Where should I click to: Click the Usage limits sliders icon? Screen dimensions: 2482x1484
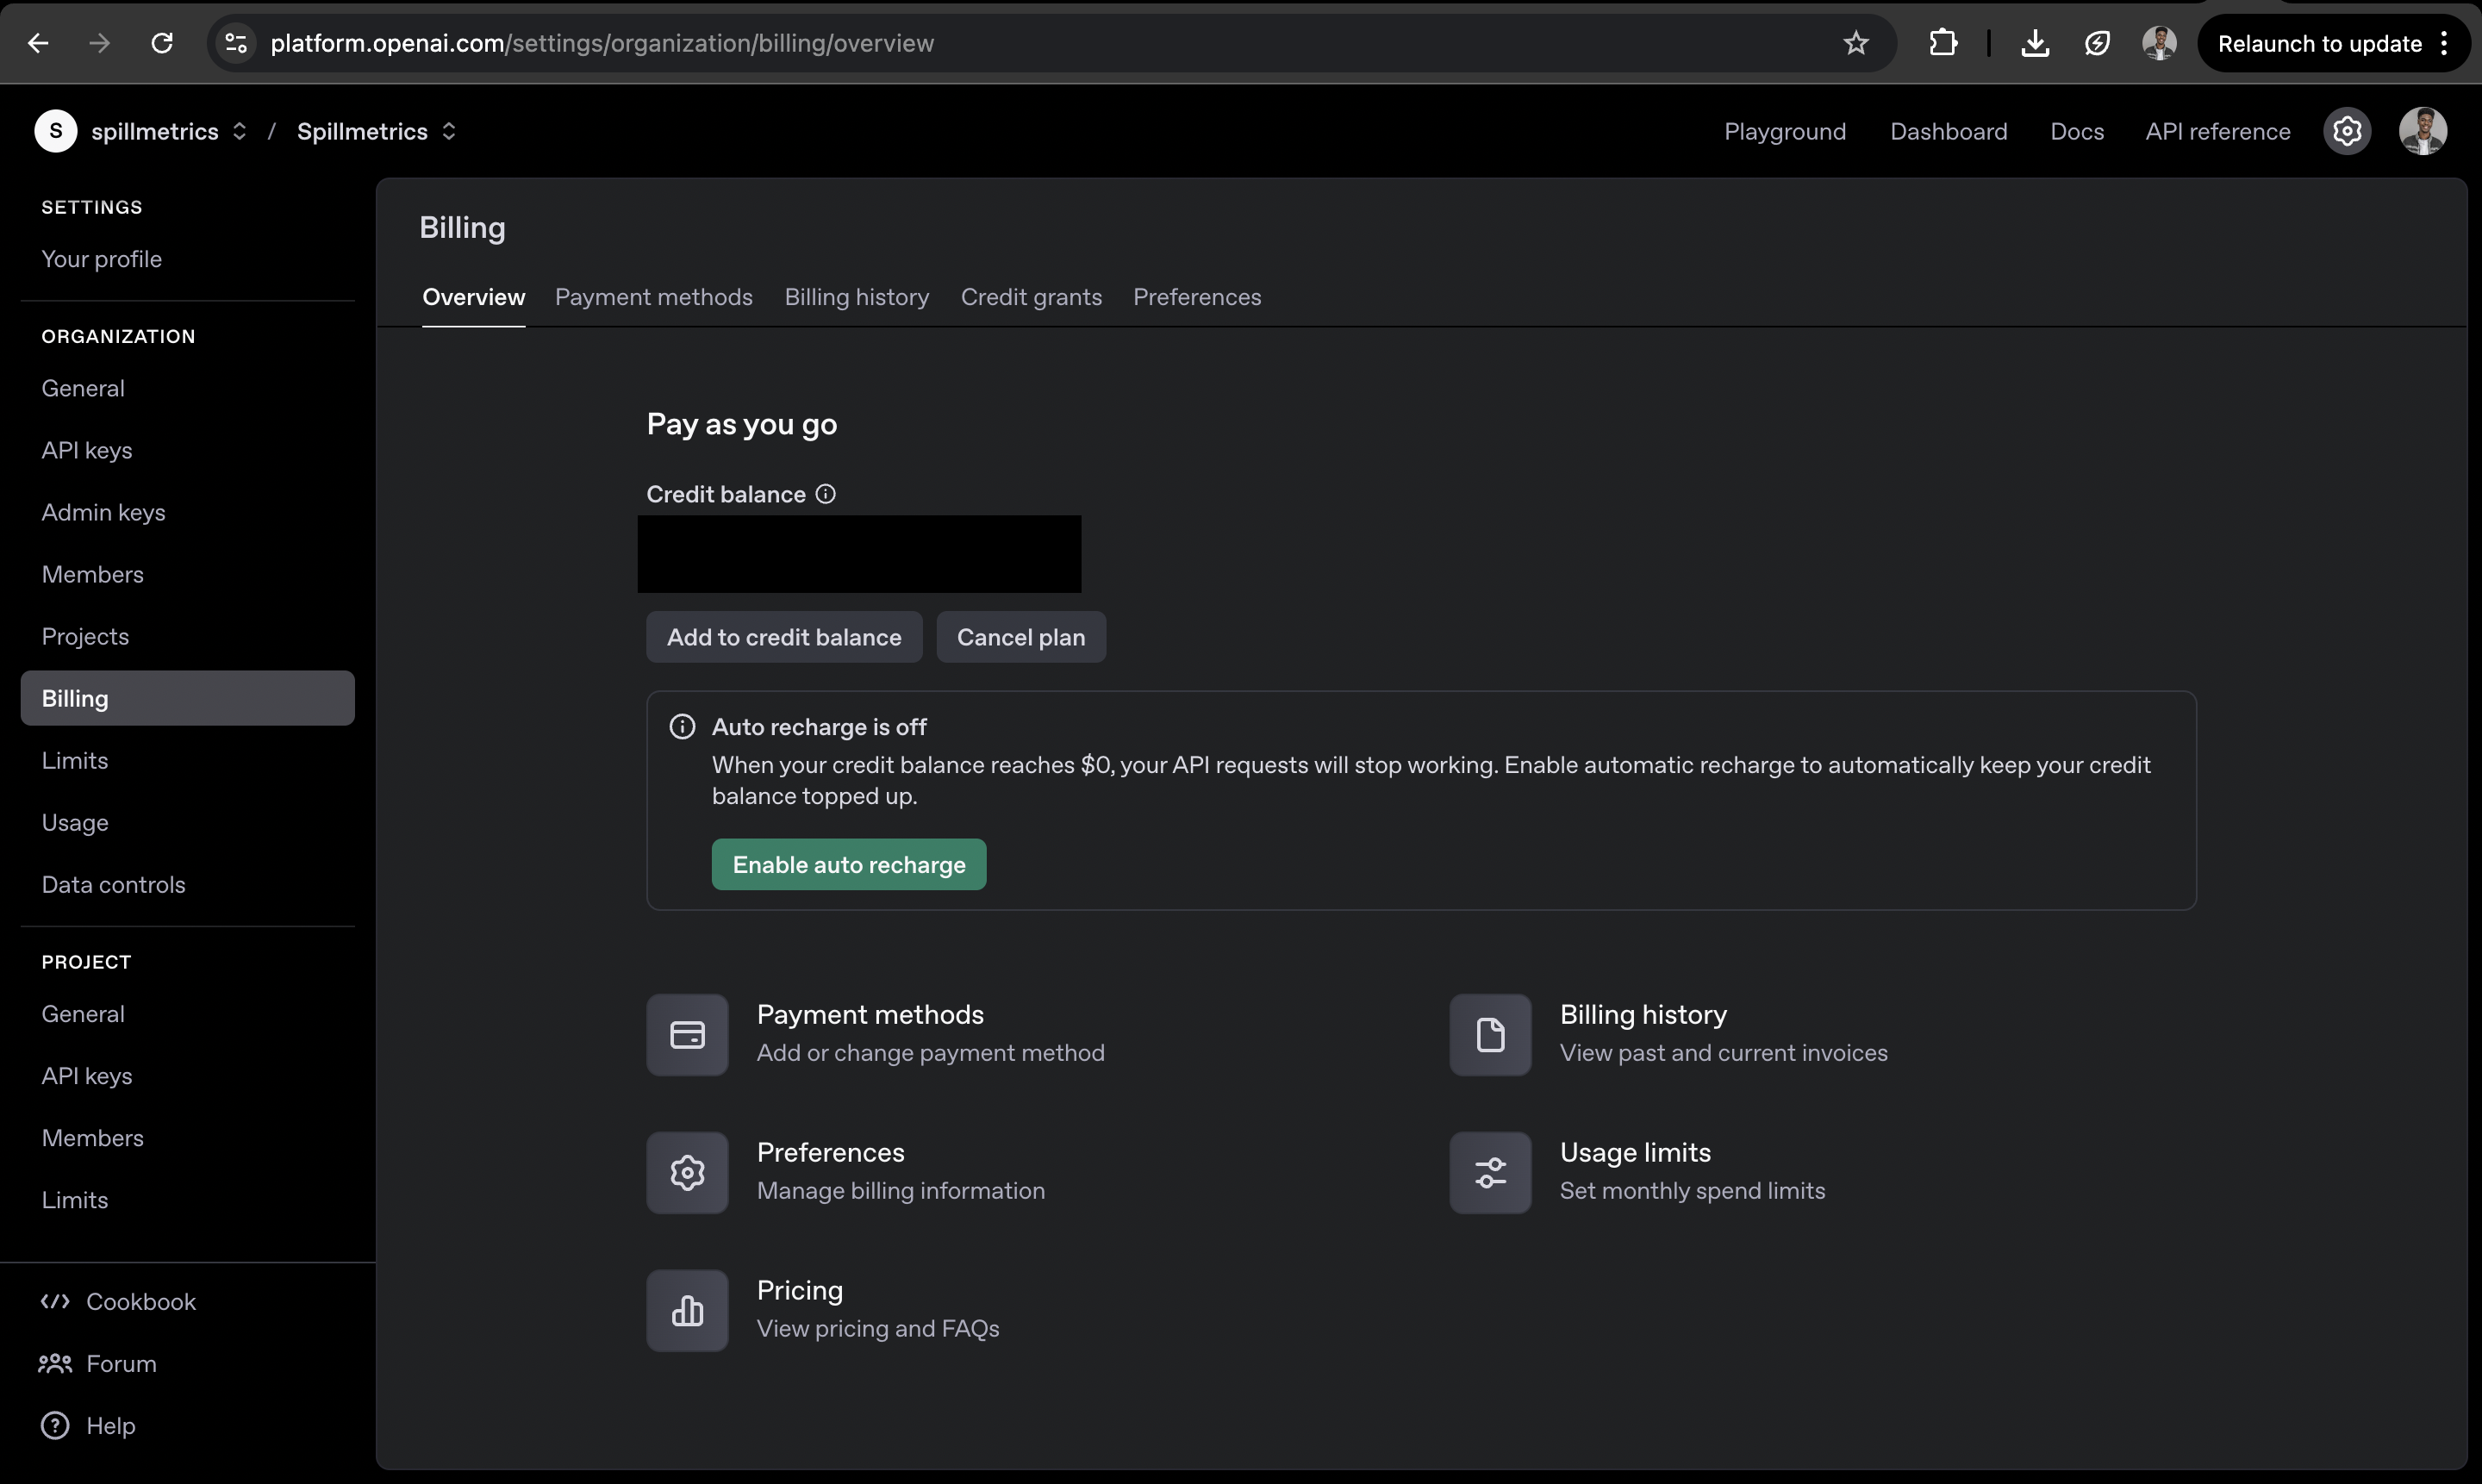tap(1490, 1173)
